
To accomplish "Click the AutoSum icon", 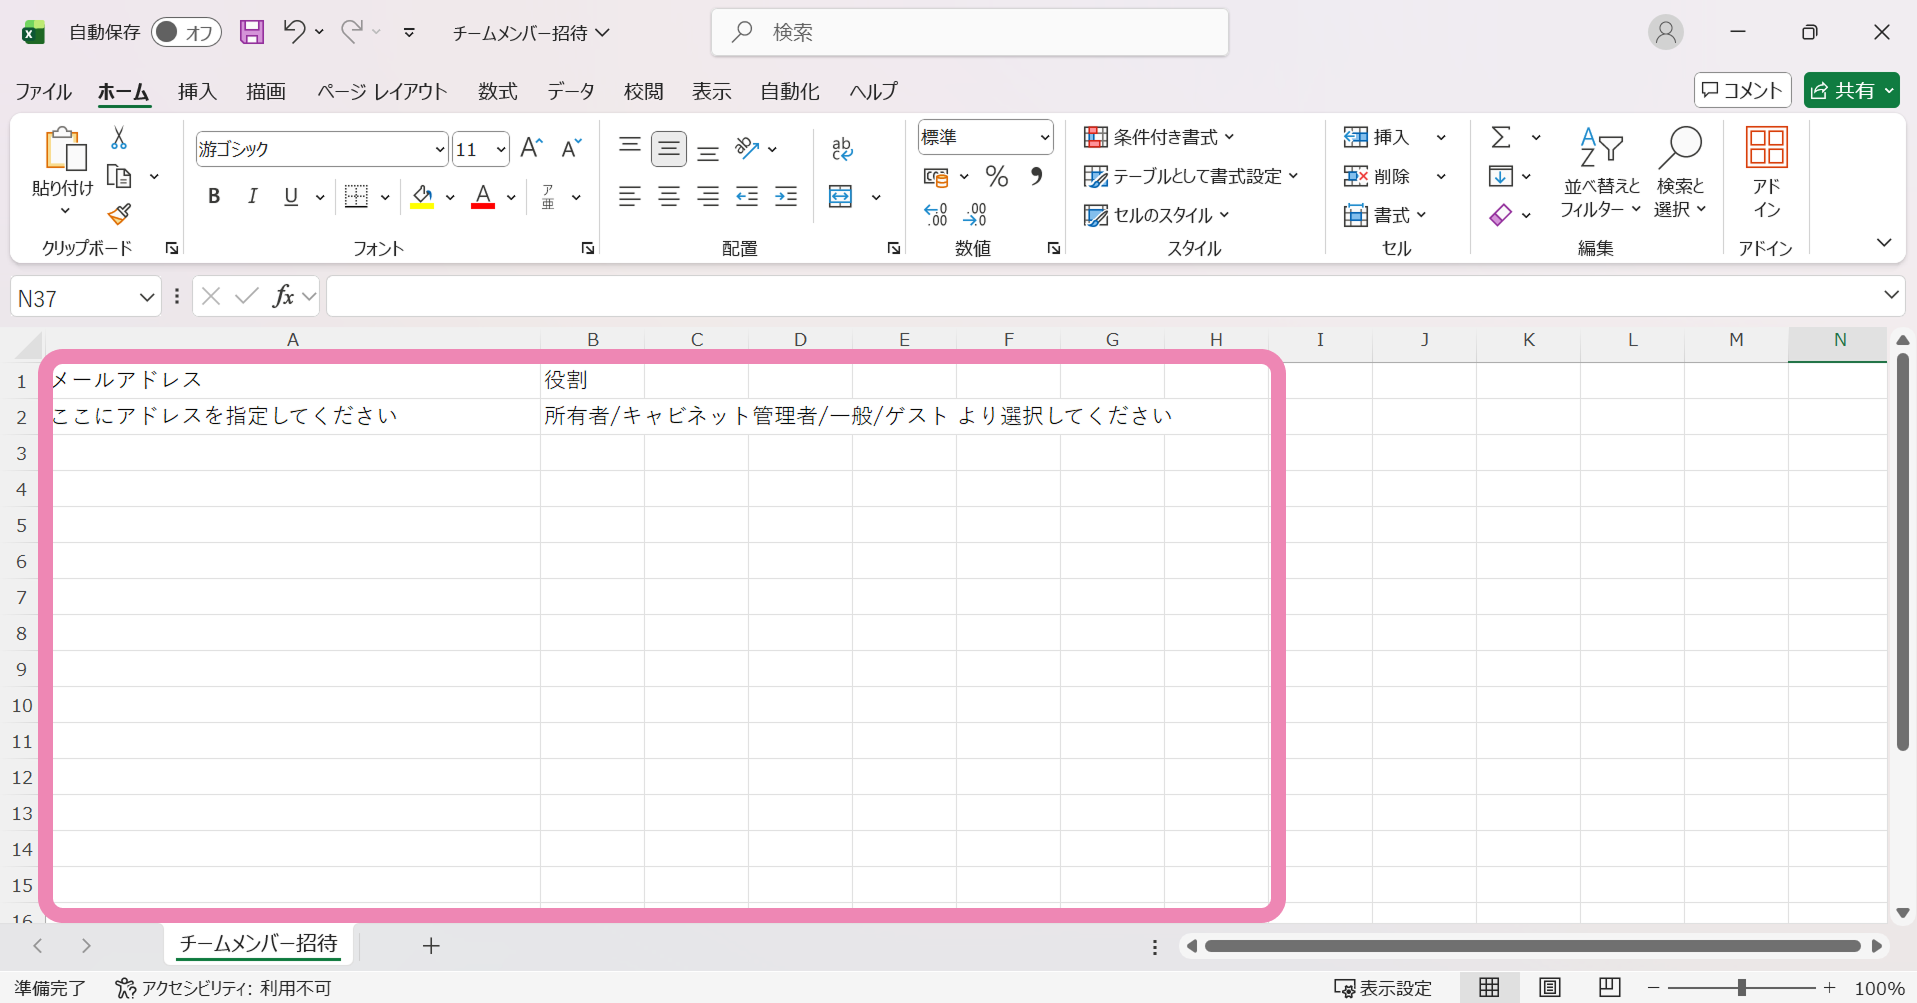I will click(x=1502, y=136).
